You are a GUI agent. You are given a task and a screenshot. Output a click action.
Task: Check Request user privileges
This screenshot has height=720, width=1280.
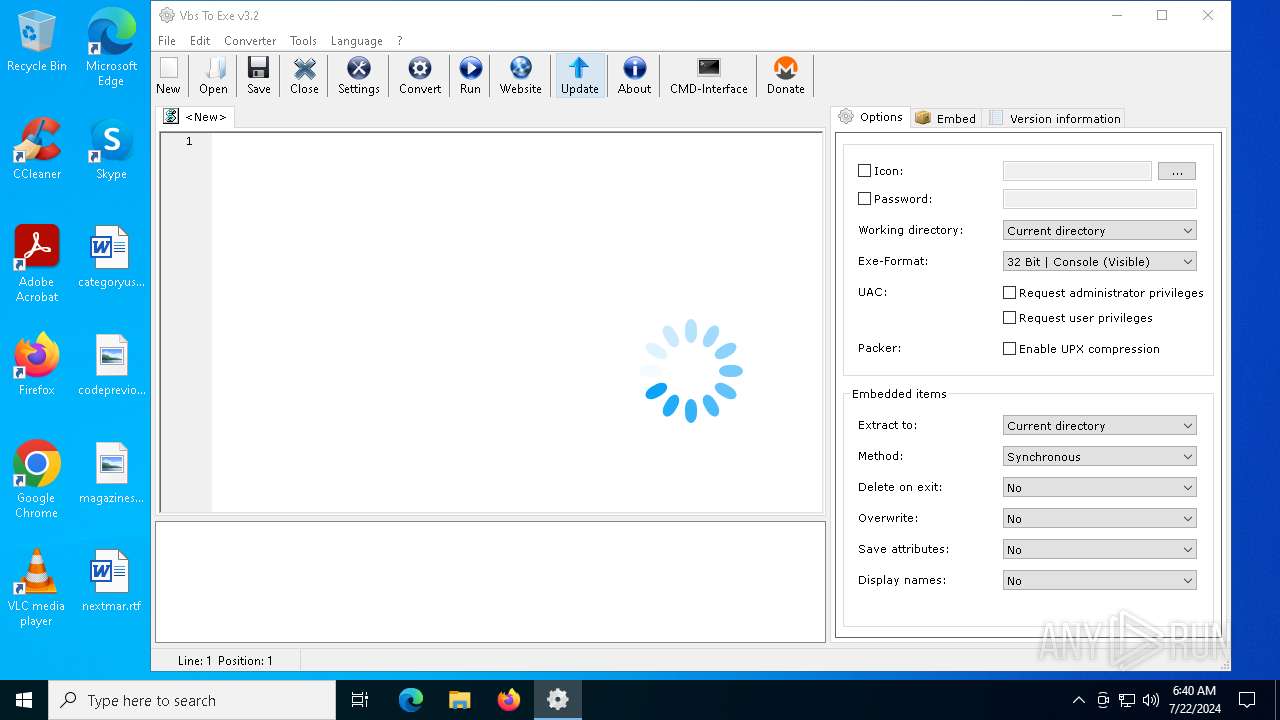[x=1010, y=318]
